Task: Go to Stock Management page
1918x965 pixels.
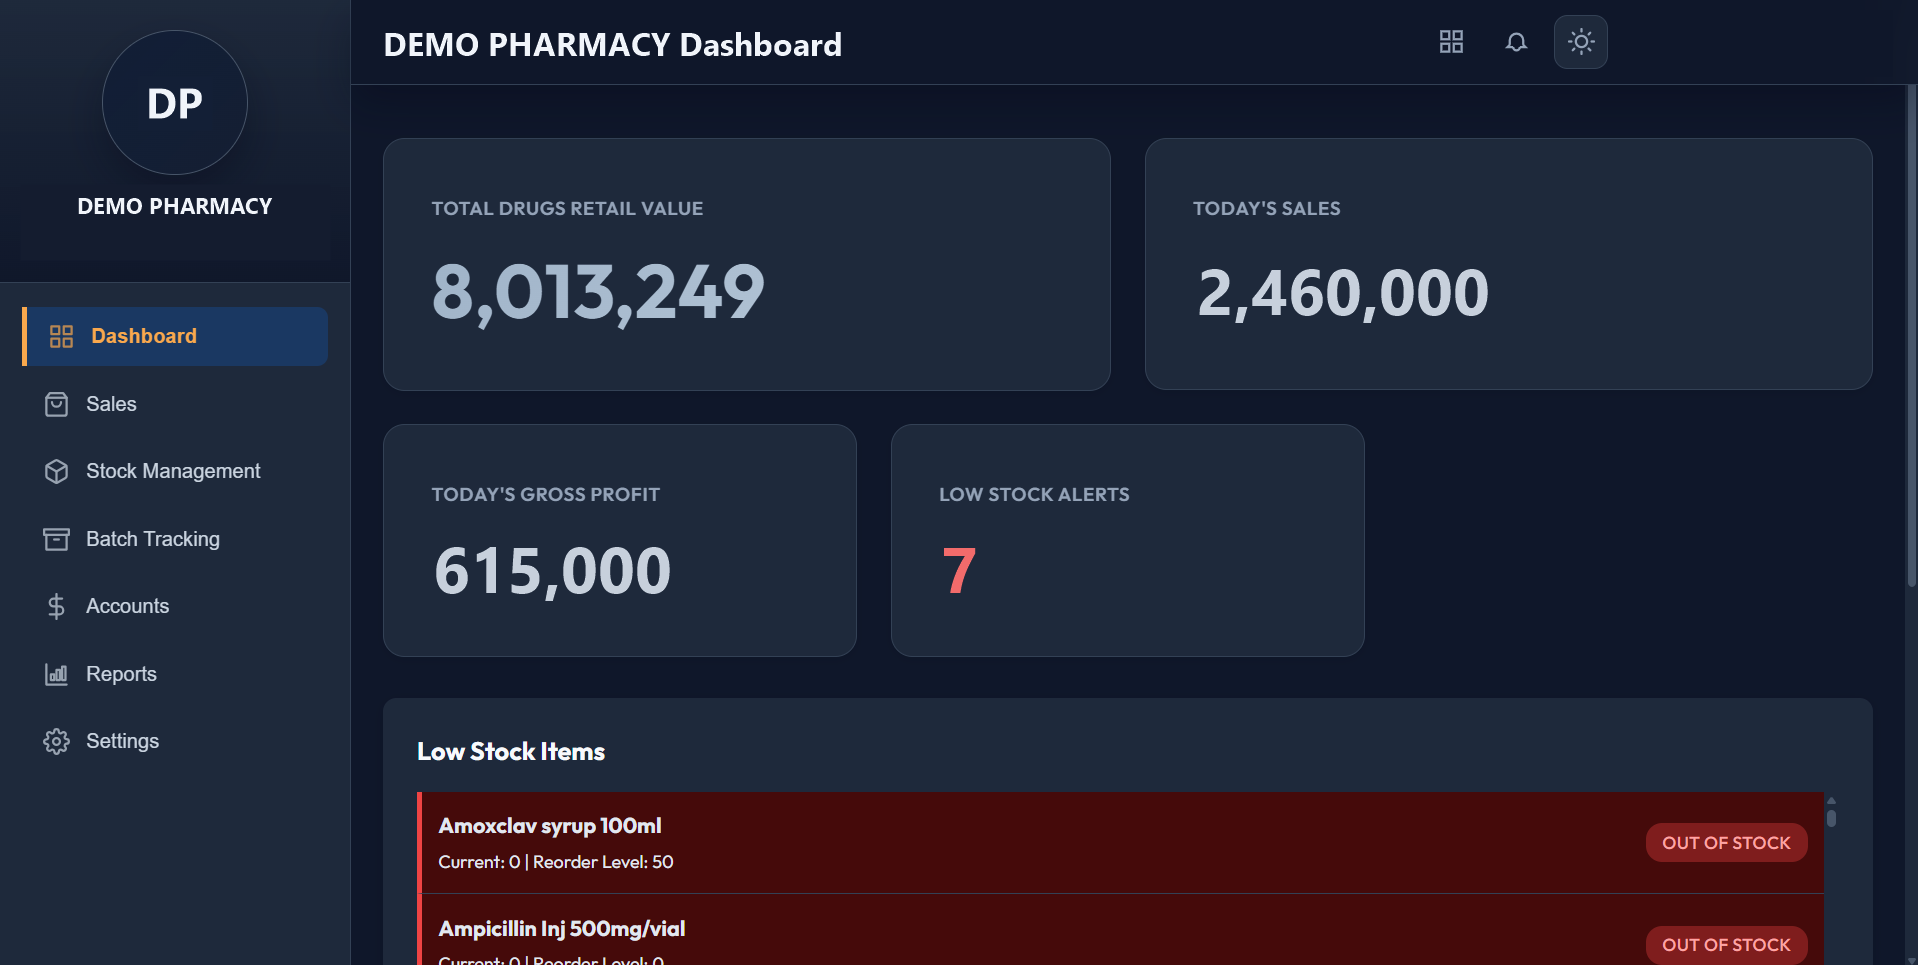Action: [x=175, y=471]
